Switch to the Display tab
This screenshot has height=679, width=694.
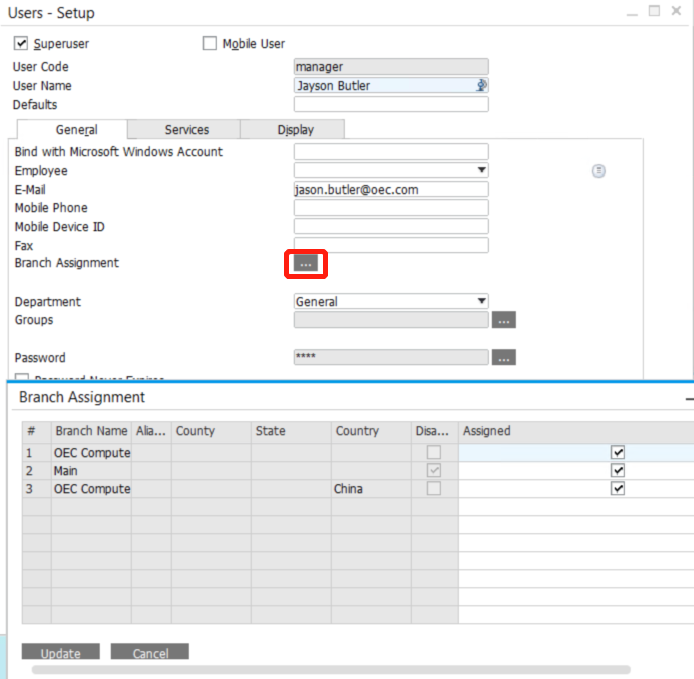tap(295, 130)
